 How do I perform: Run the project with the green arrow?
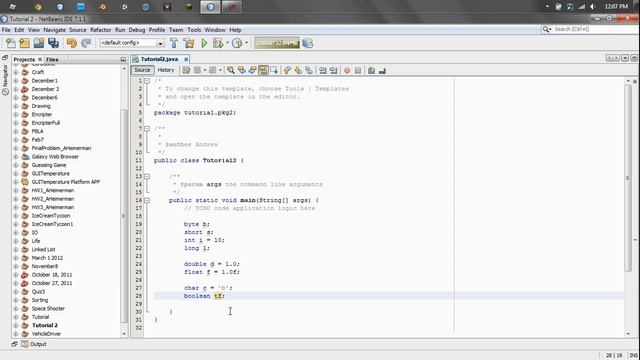point(204,43)
